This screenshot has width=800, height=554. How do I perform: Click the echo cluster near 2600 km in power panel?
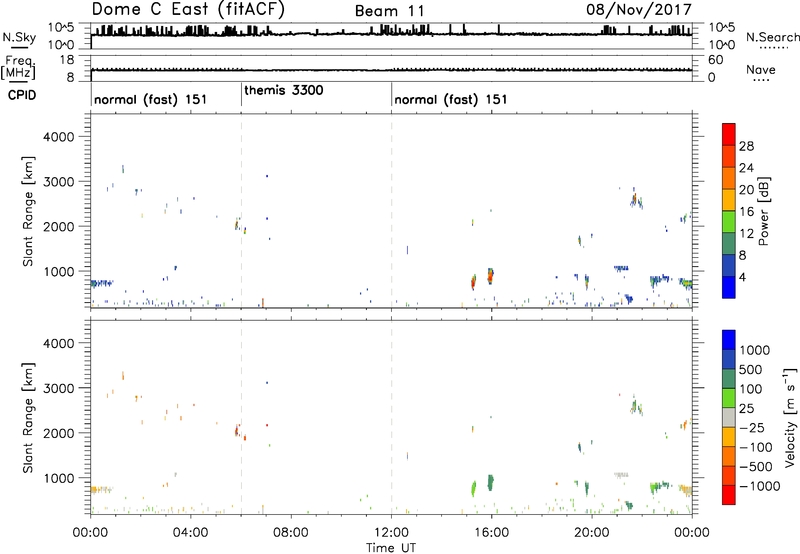635,199
